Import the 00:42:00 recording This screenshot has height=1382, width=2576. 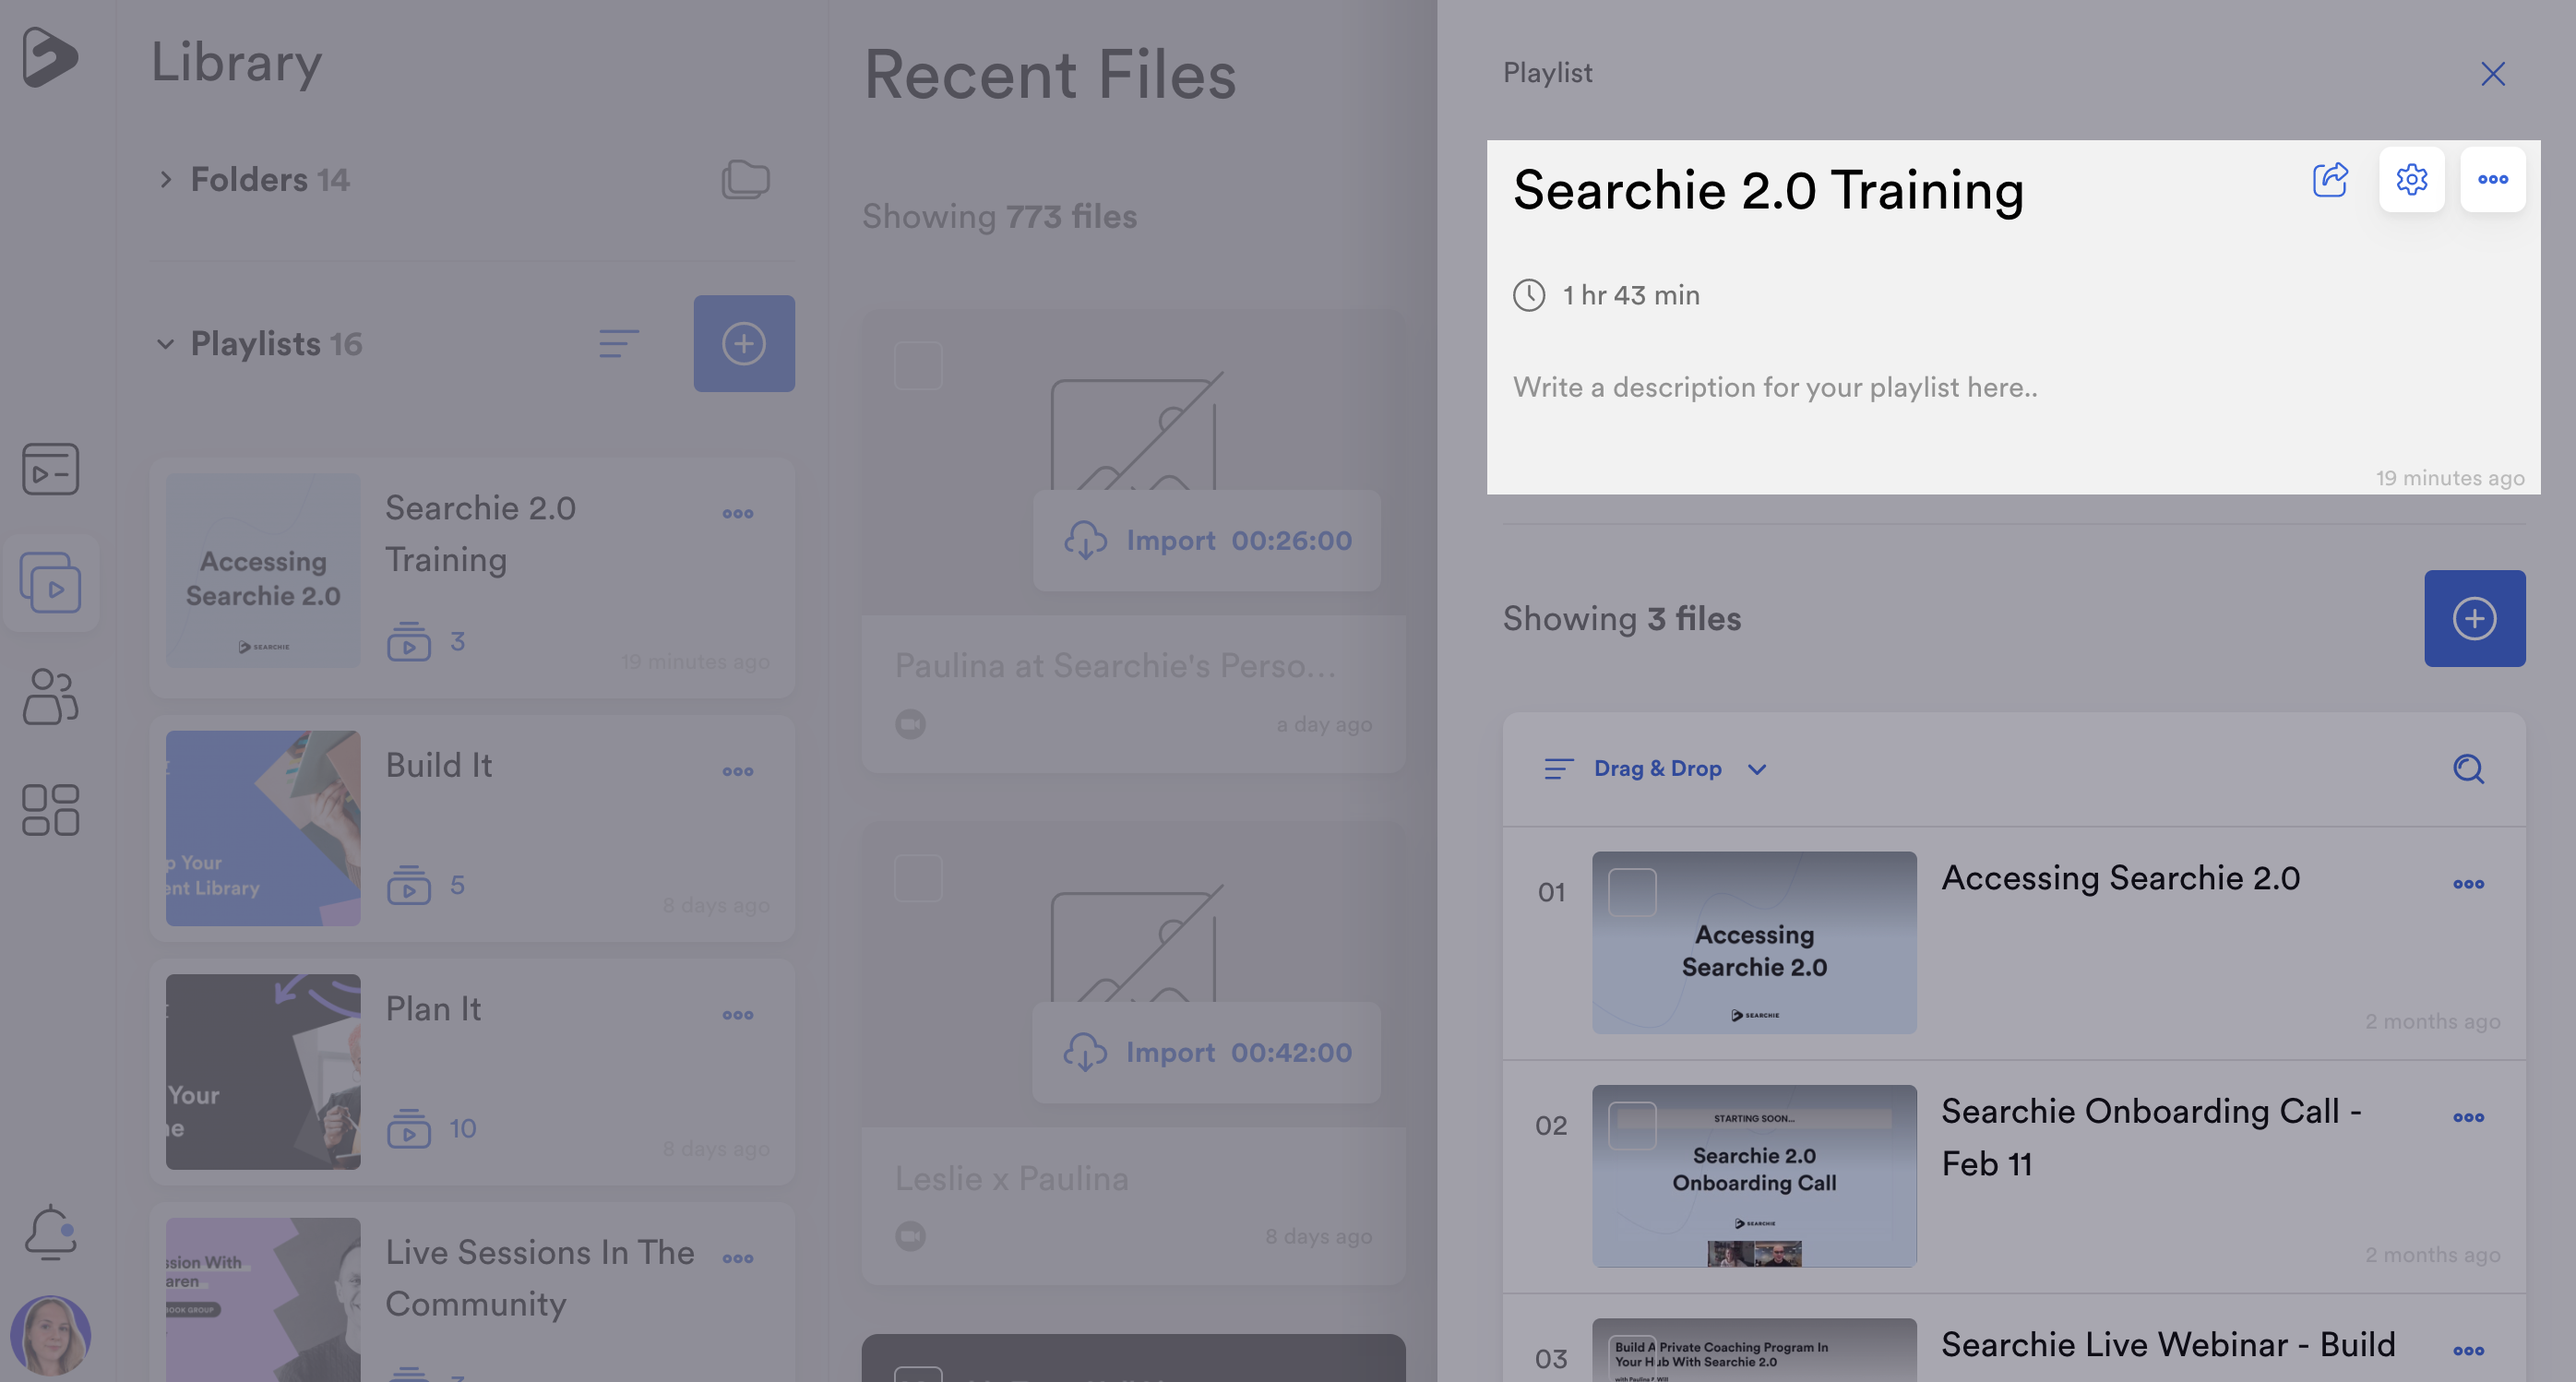[x=1207, y=1053]
